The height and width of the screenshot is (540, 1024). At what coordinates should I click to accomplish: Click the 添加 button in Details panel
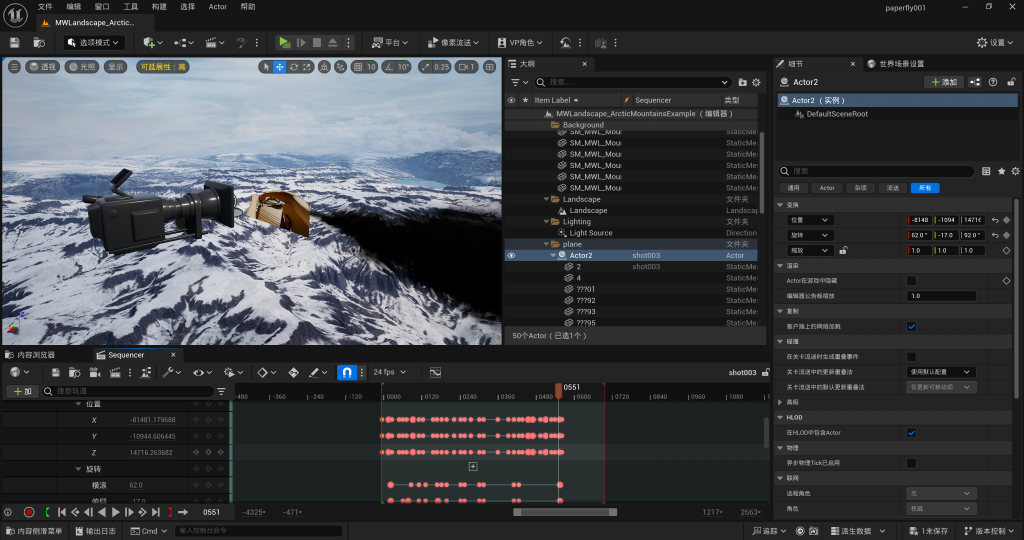click(x=943, y=82)
